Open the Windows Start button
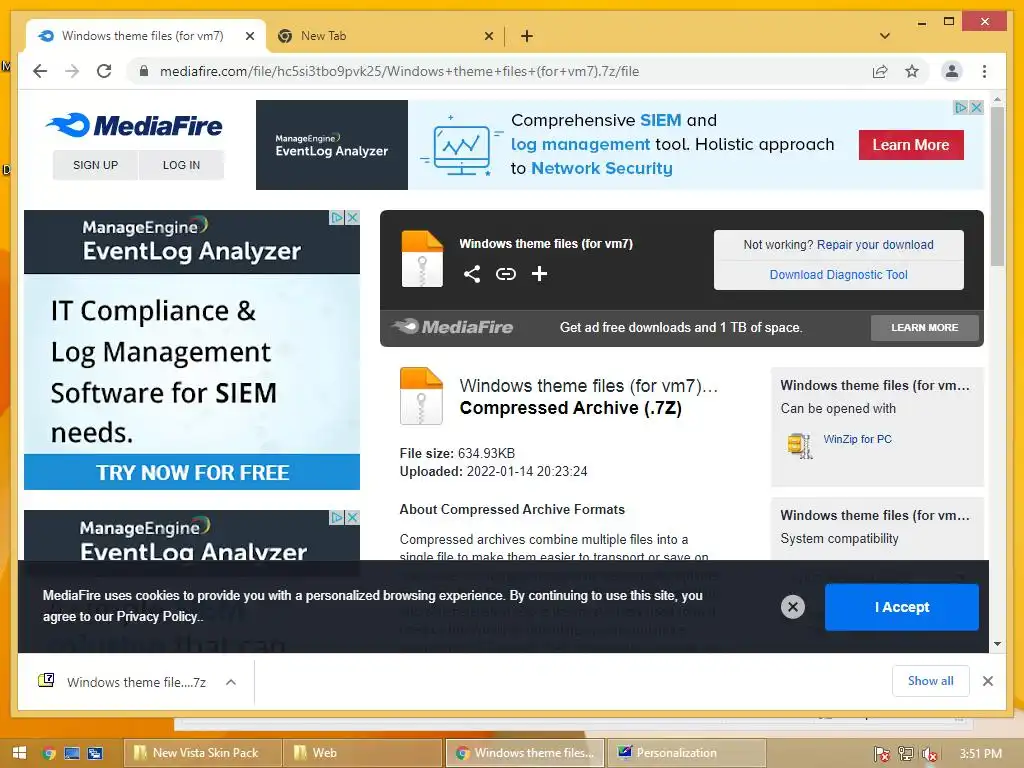The height and width of the screenshot is (768, 1024). point(20,753)
